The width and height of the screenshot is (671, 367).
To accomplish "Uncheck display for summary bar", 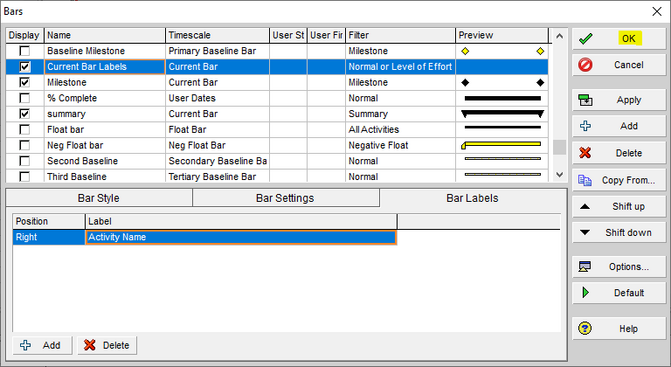I will 25,114.
